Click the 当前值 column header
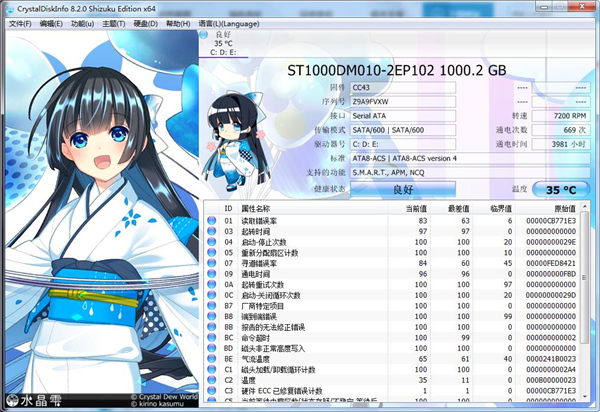The image size is (600, 412). click(x=409, y=208)
